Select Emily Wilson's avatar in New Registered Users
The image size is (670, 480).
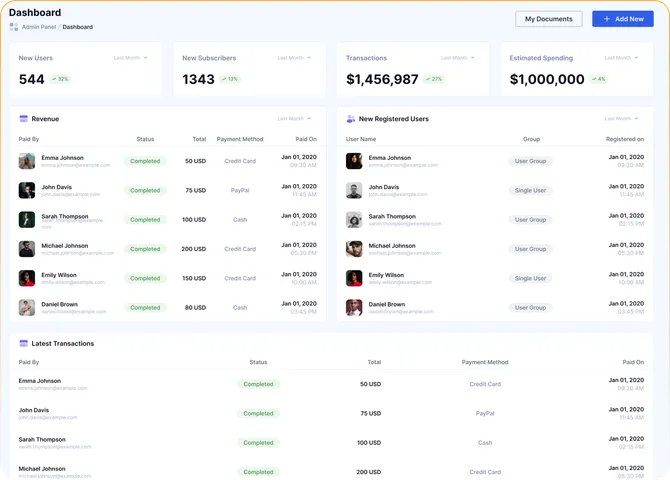tap(354, 278)
